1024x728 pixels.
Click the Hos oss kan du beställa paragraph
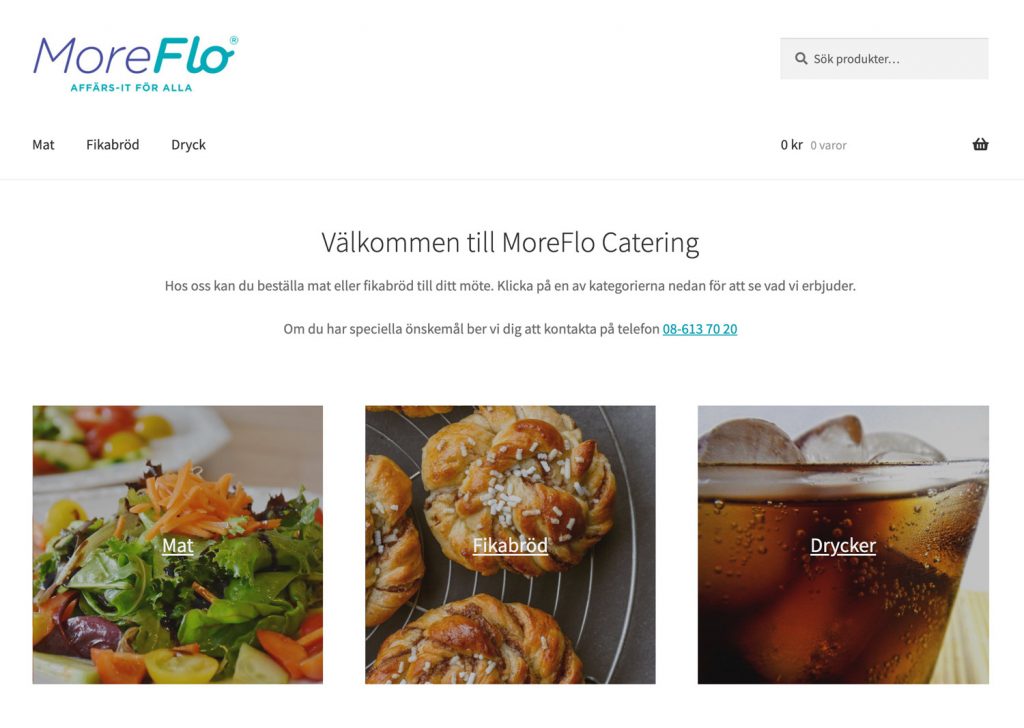510,286
